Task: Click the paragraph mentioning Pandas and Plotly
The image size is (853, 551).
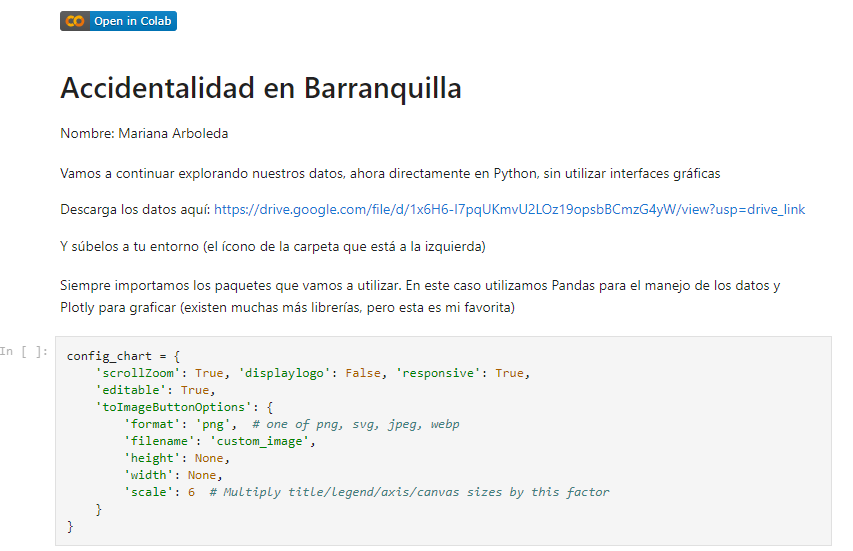Action: tap(419, 296)
